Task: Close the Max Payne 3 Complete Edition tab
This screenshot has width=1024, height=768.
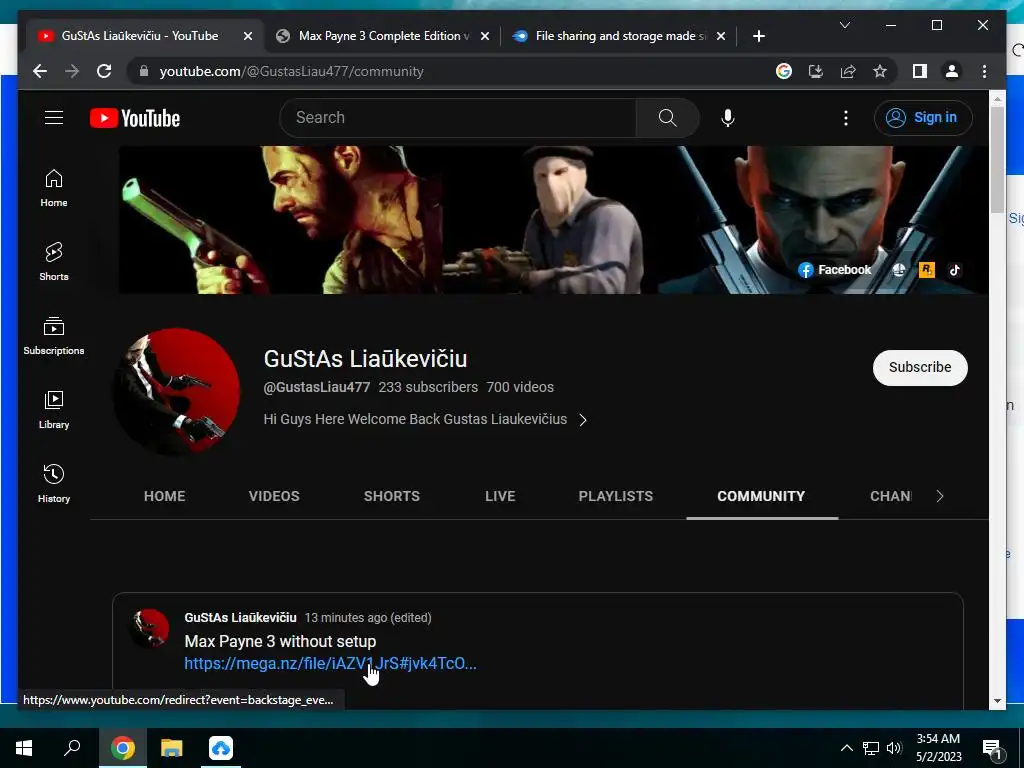Action: [485, 36]
